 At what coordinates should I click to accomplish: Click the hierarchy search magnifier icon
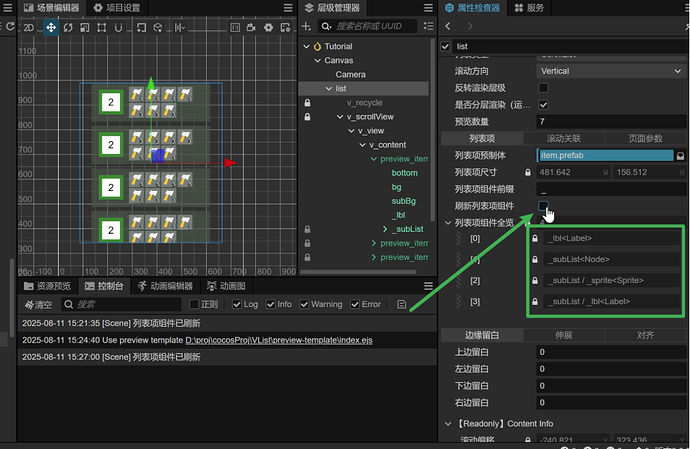click(326, 26)
